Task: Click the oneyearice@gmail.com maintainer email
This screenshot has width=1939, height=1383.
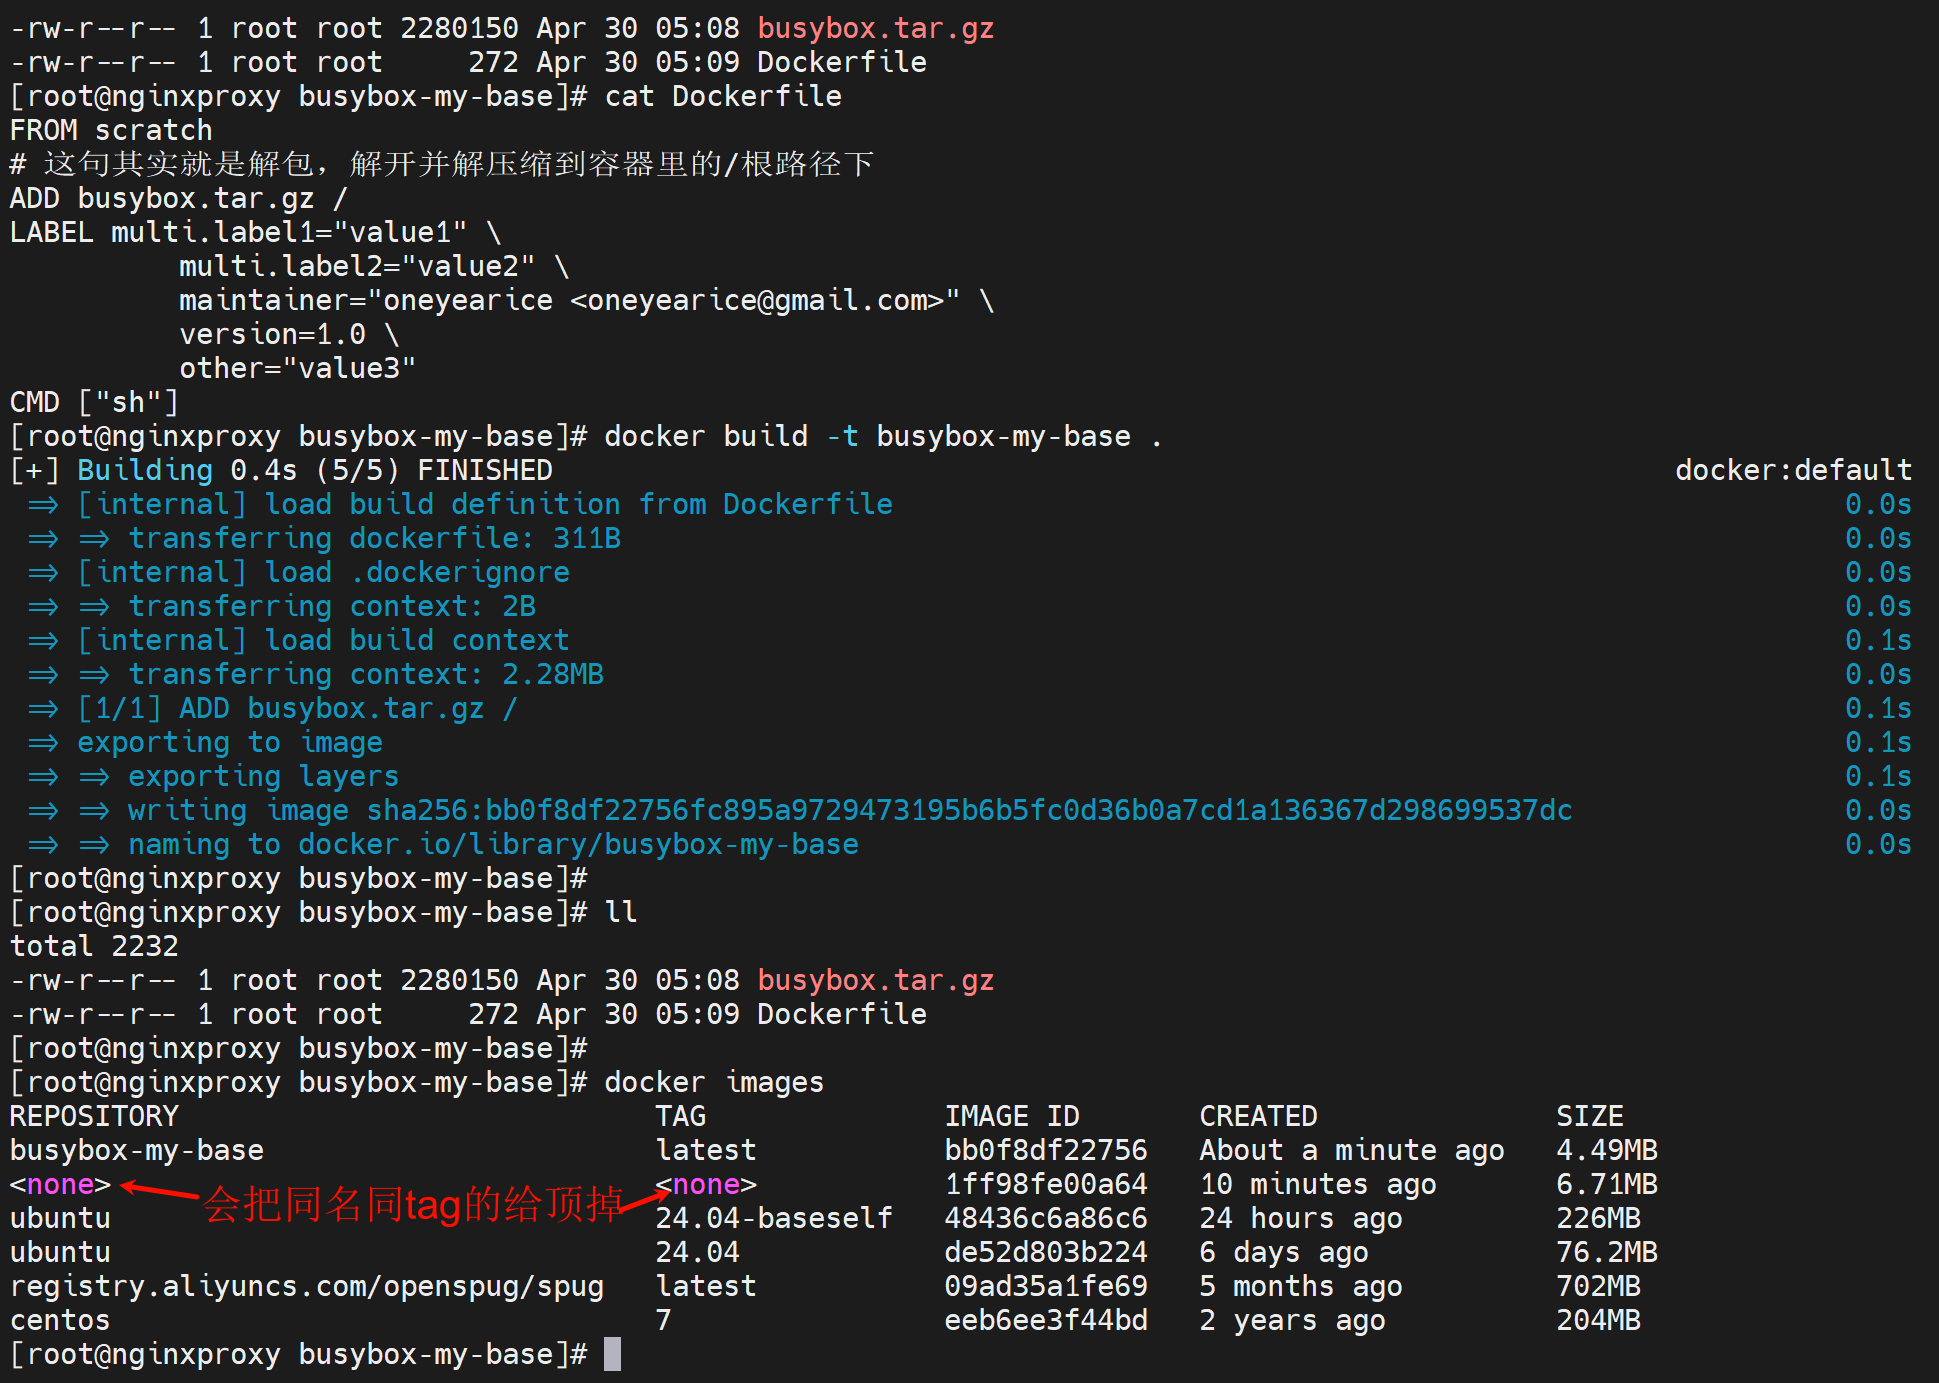Action: coord(765,300)
